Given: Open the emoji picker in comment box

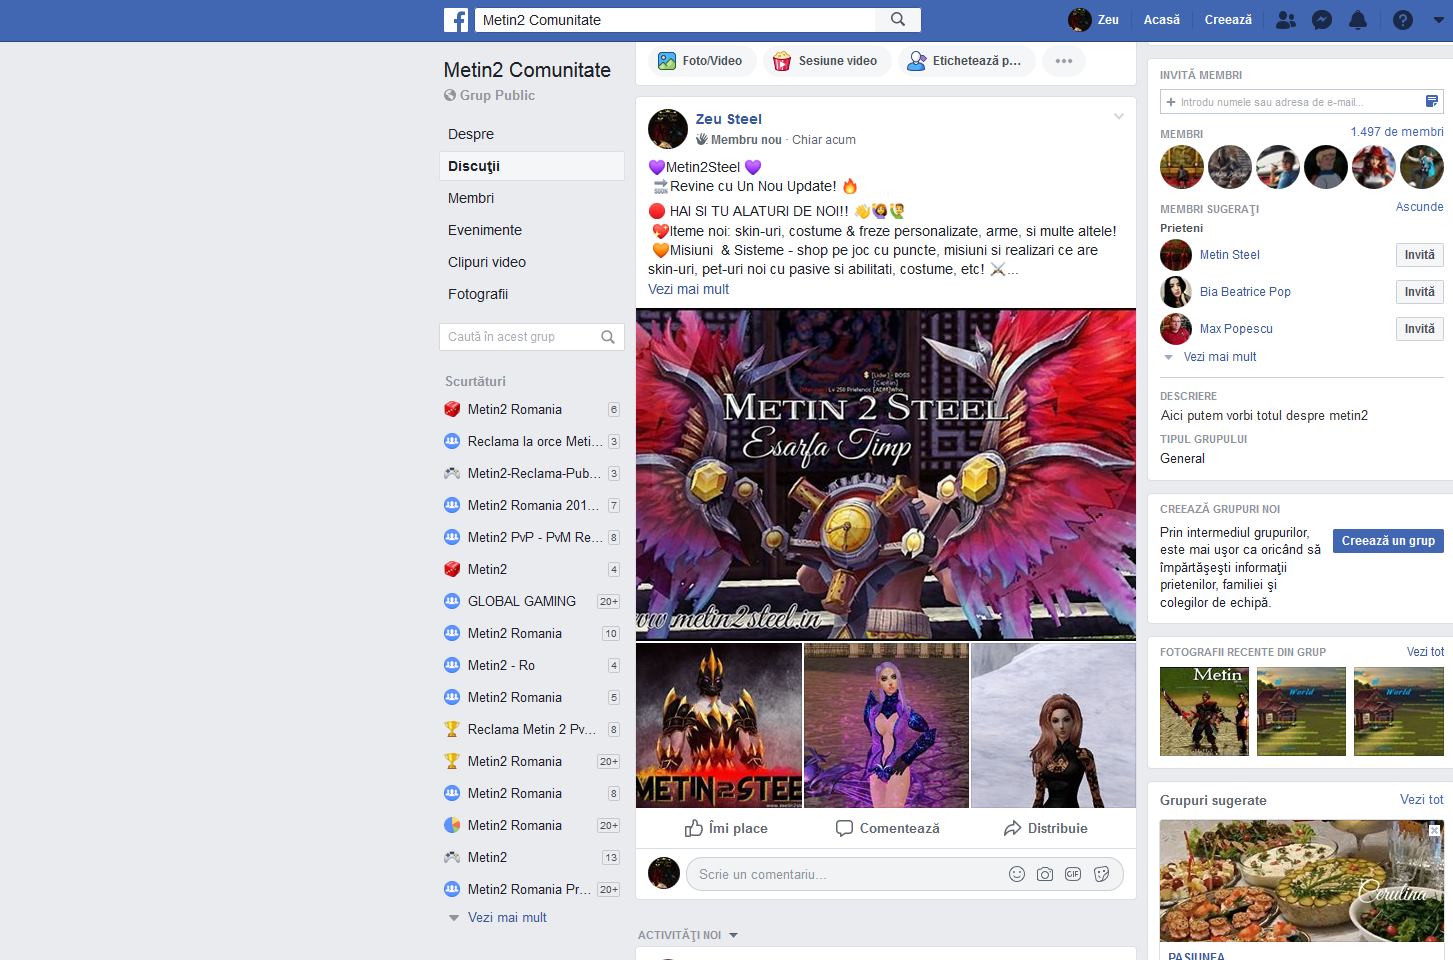Looking at the screenshot, I should (1017, 874).
